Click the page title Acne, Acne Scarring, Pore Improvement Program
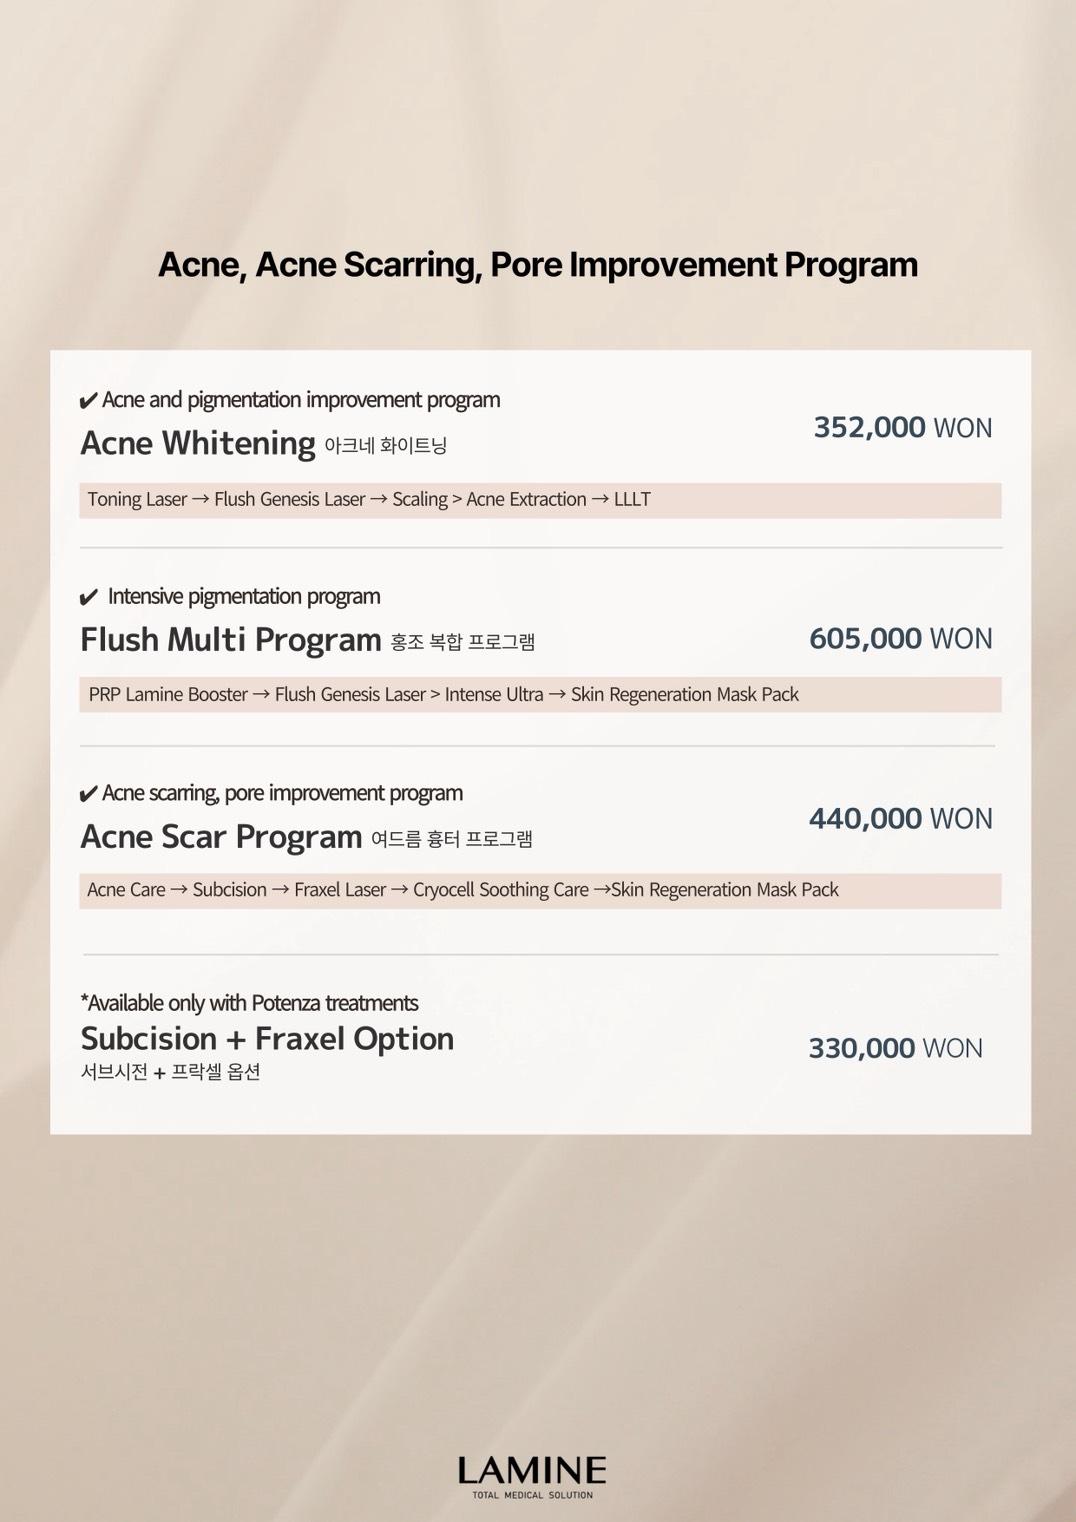The width and height of the screenshot is (1076, 1522). (538, 265)
